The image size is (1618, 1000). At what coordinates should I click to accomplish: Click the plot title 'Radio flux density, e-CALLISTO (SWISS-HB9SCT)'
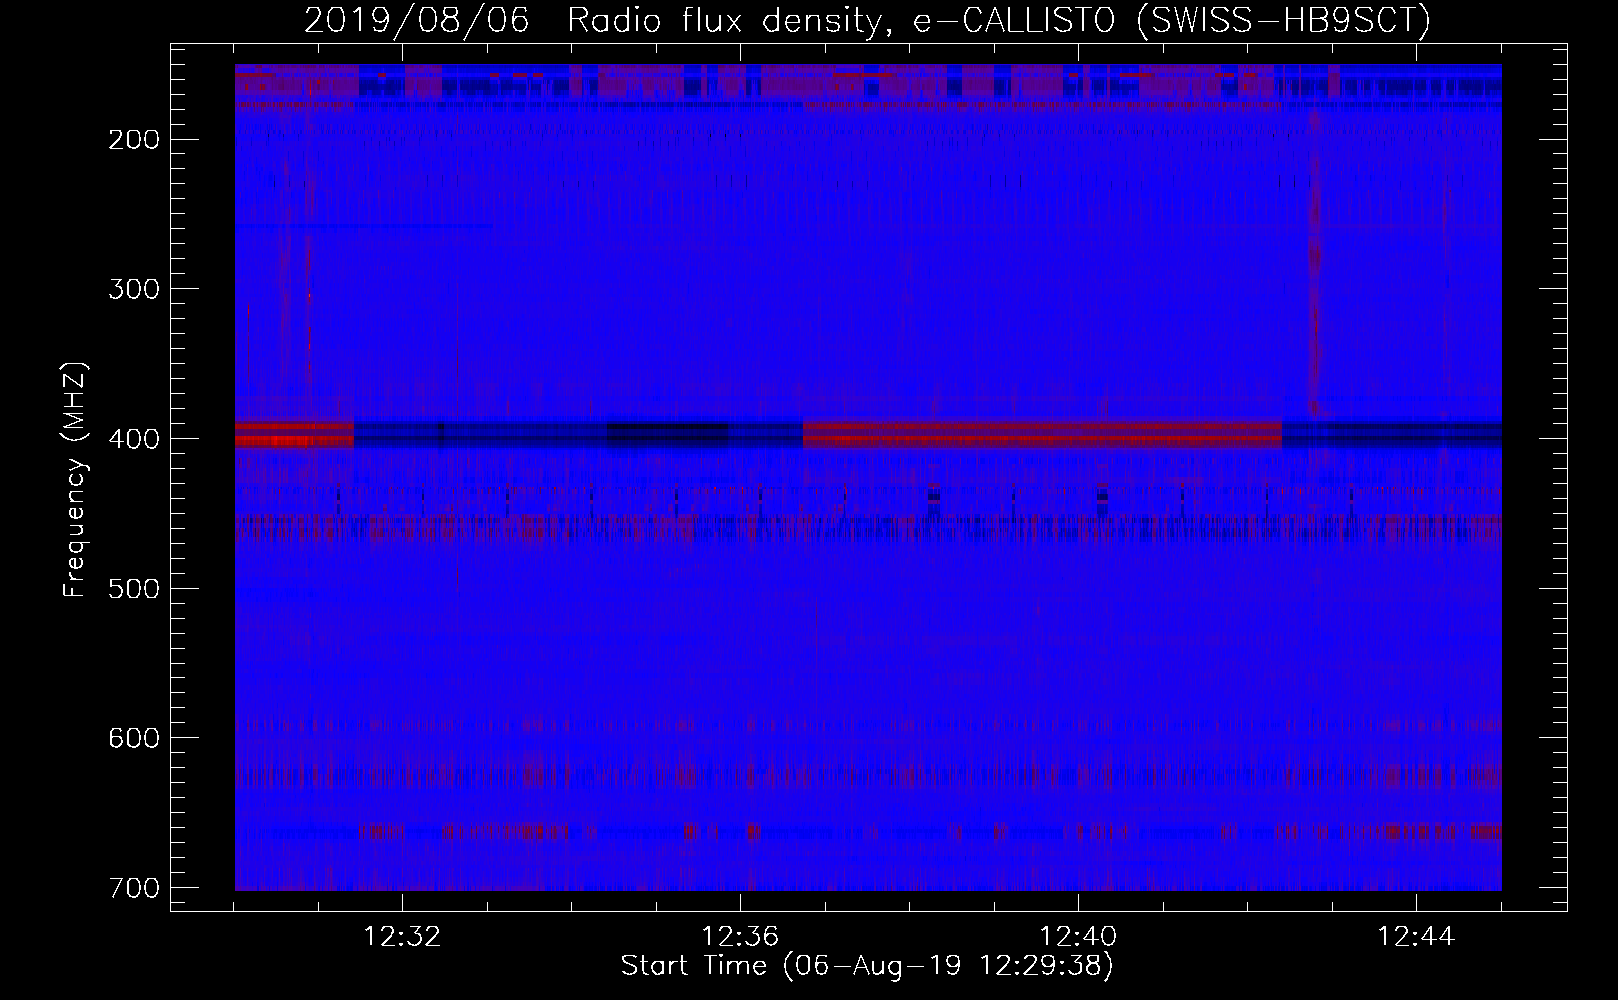[999, 21]
